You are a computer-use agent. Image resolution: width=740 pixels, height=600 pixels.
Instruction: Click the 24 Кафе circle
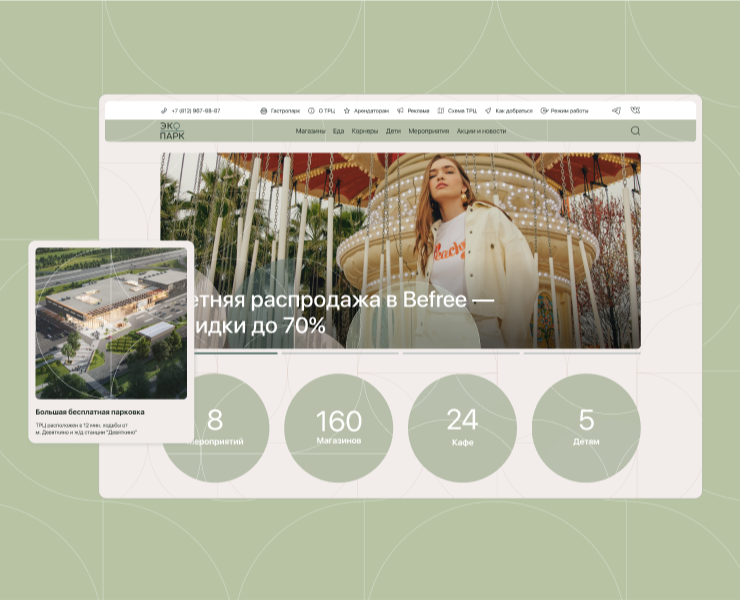click(462, 427)
